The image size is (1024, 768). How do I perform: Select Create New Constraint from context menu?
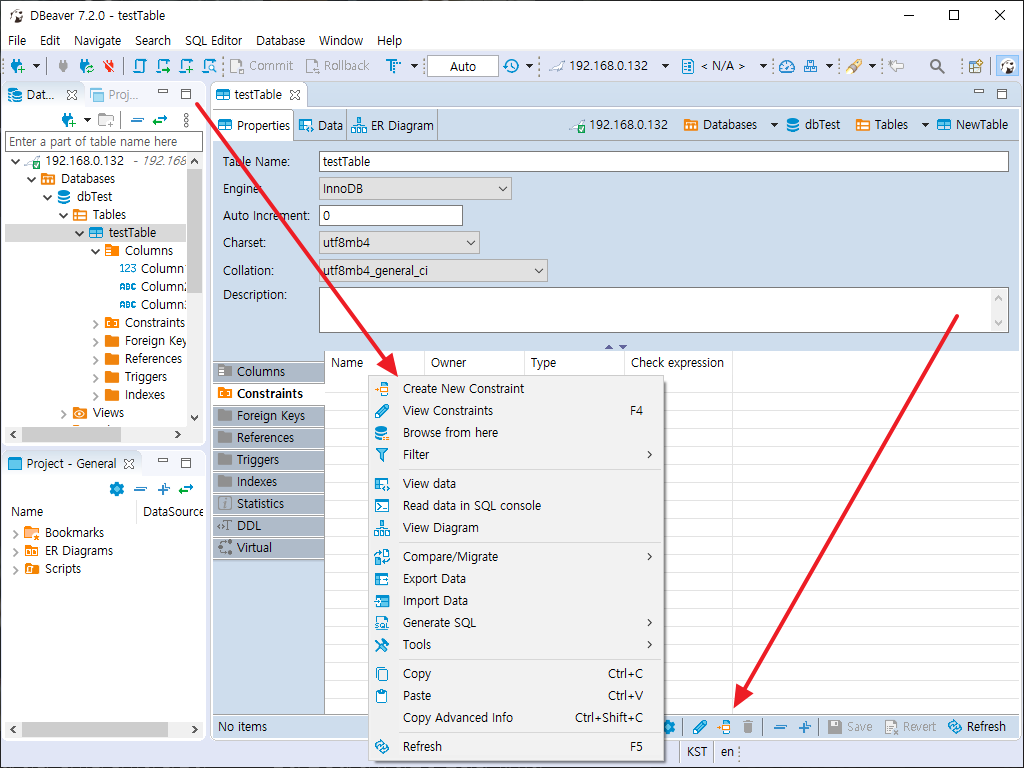[x=463, y=388]
